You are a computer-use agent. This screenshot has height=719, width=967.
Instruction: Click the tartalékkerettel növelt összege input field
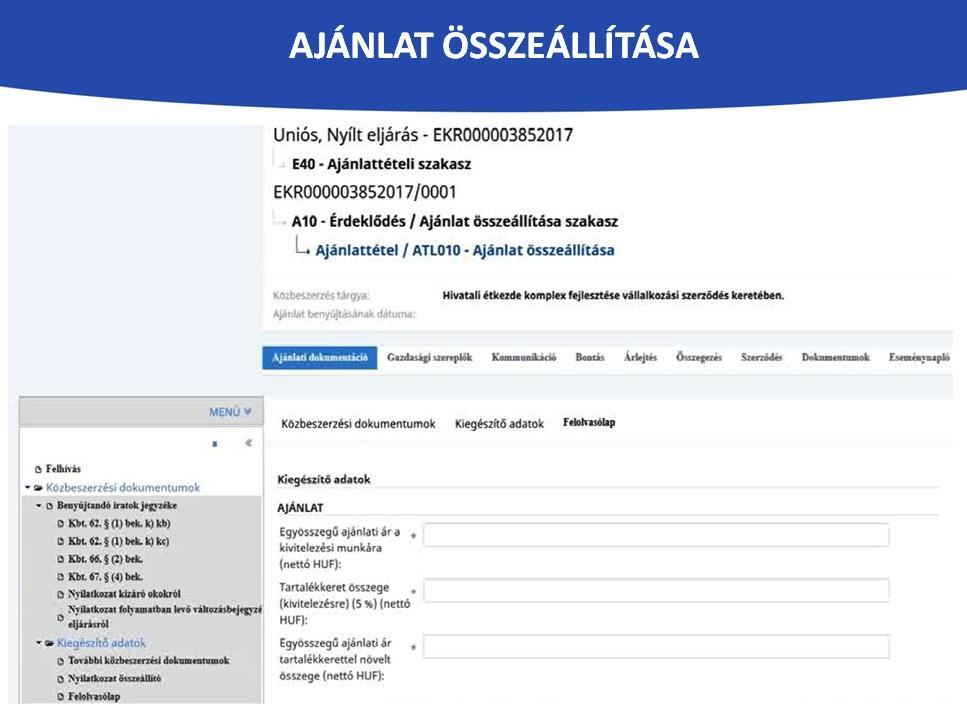click(x=656, y=646)
